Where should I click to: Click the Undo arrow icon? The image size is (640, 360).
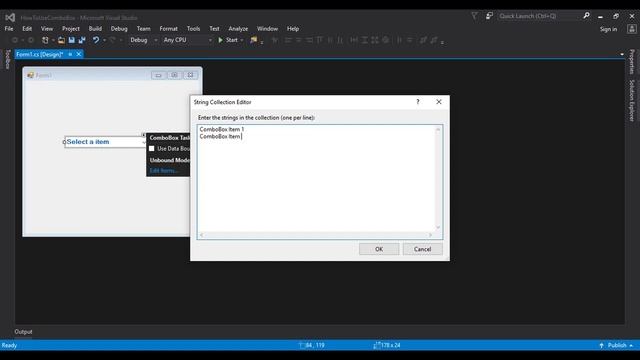coord(96,40)
